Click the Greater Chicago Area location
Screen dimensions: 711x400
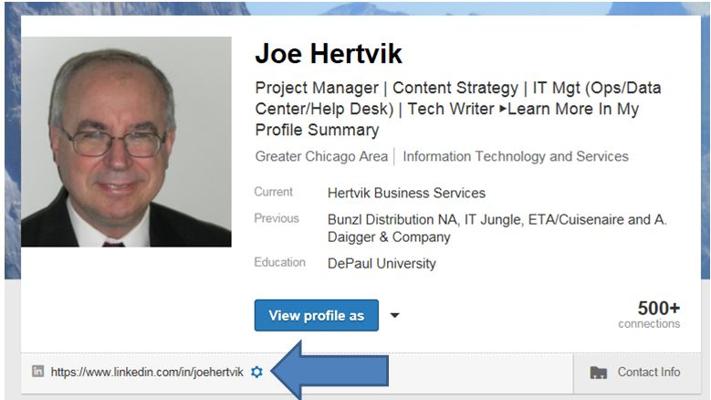[321, 156]
